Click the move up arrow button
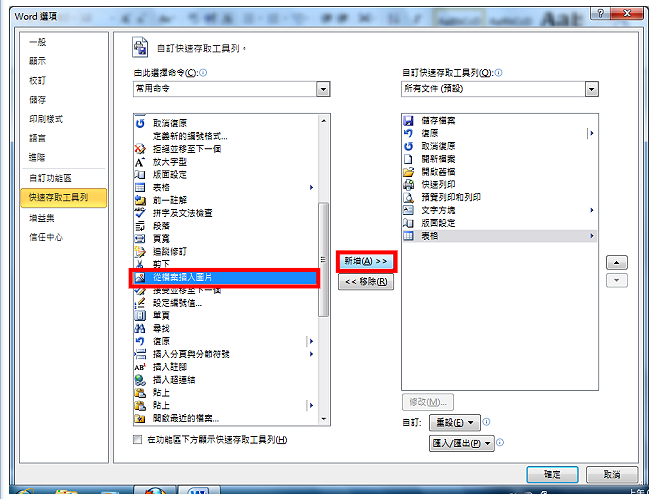 pyautogui.click(x=616, y=263)
